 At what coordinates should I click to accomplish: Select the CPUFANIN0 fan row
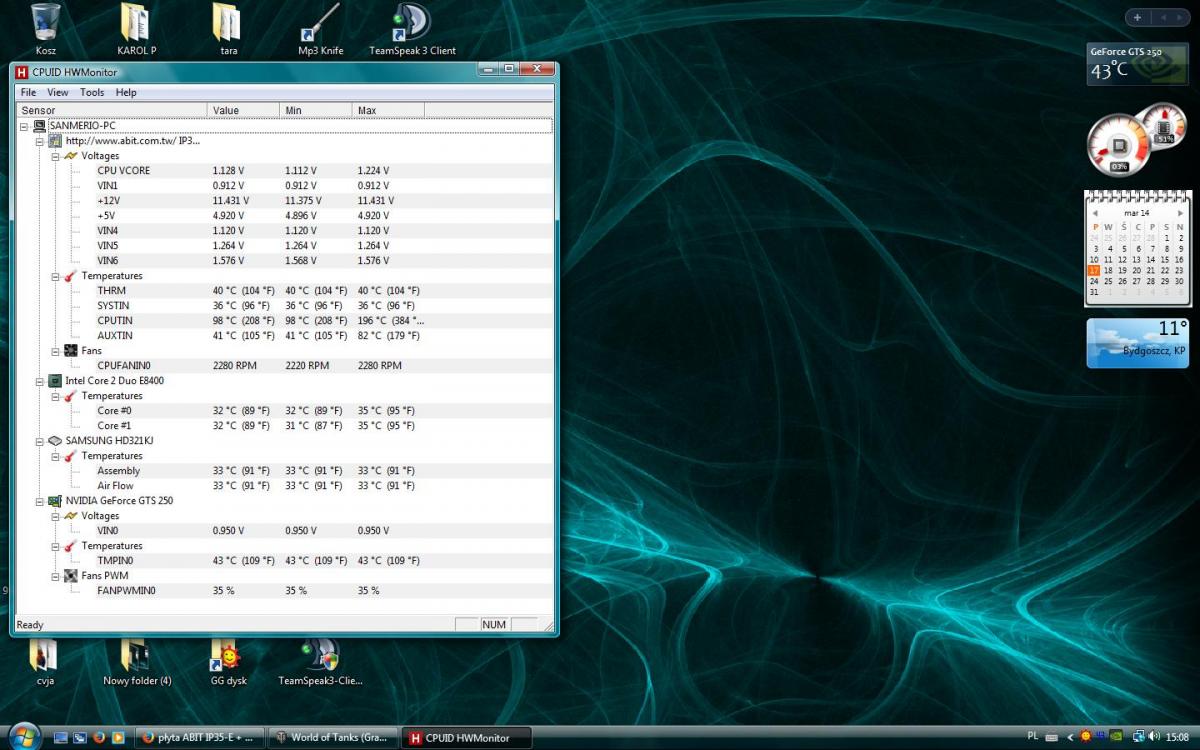(x=285, y=366)
